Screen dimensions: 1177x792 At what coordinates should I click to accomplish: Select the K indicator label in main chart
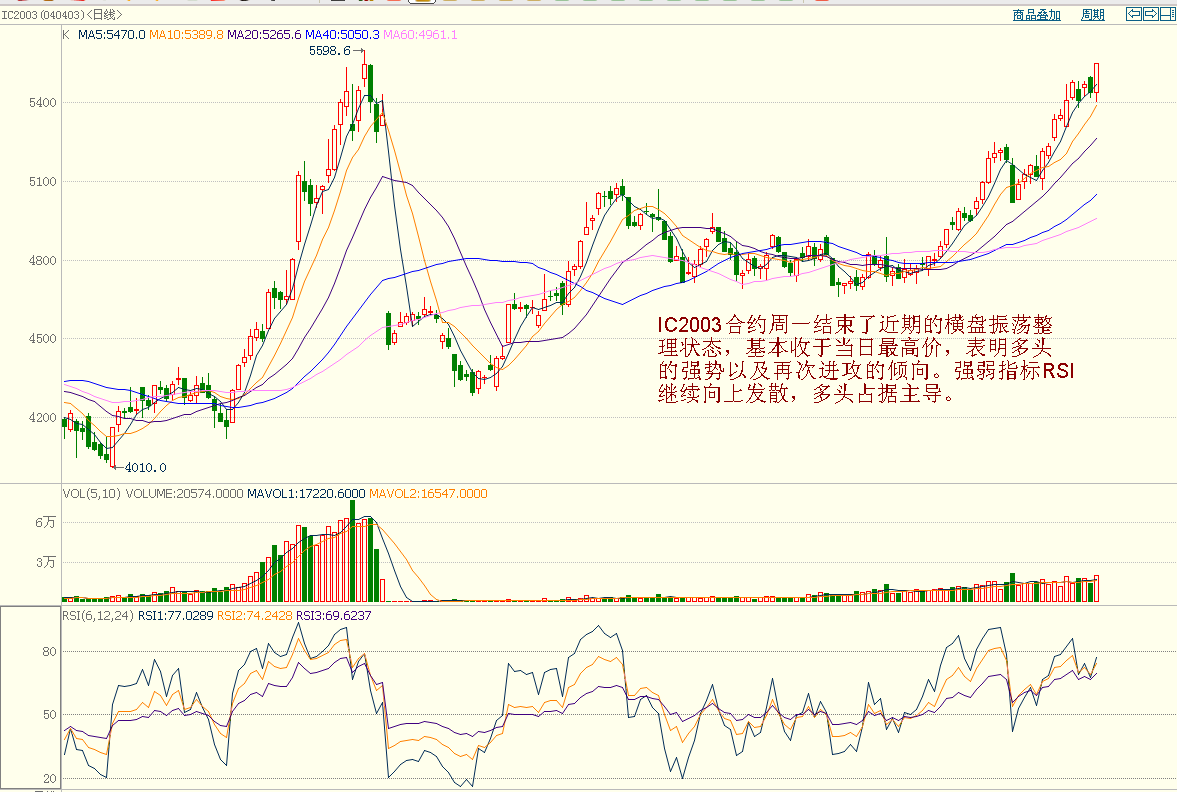pyautogui.click(x=66, y=35)
